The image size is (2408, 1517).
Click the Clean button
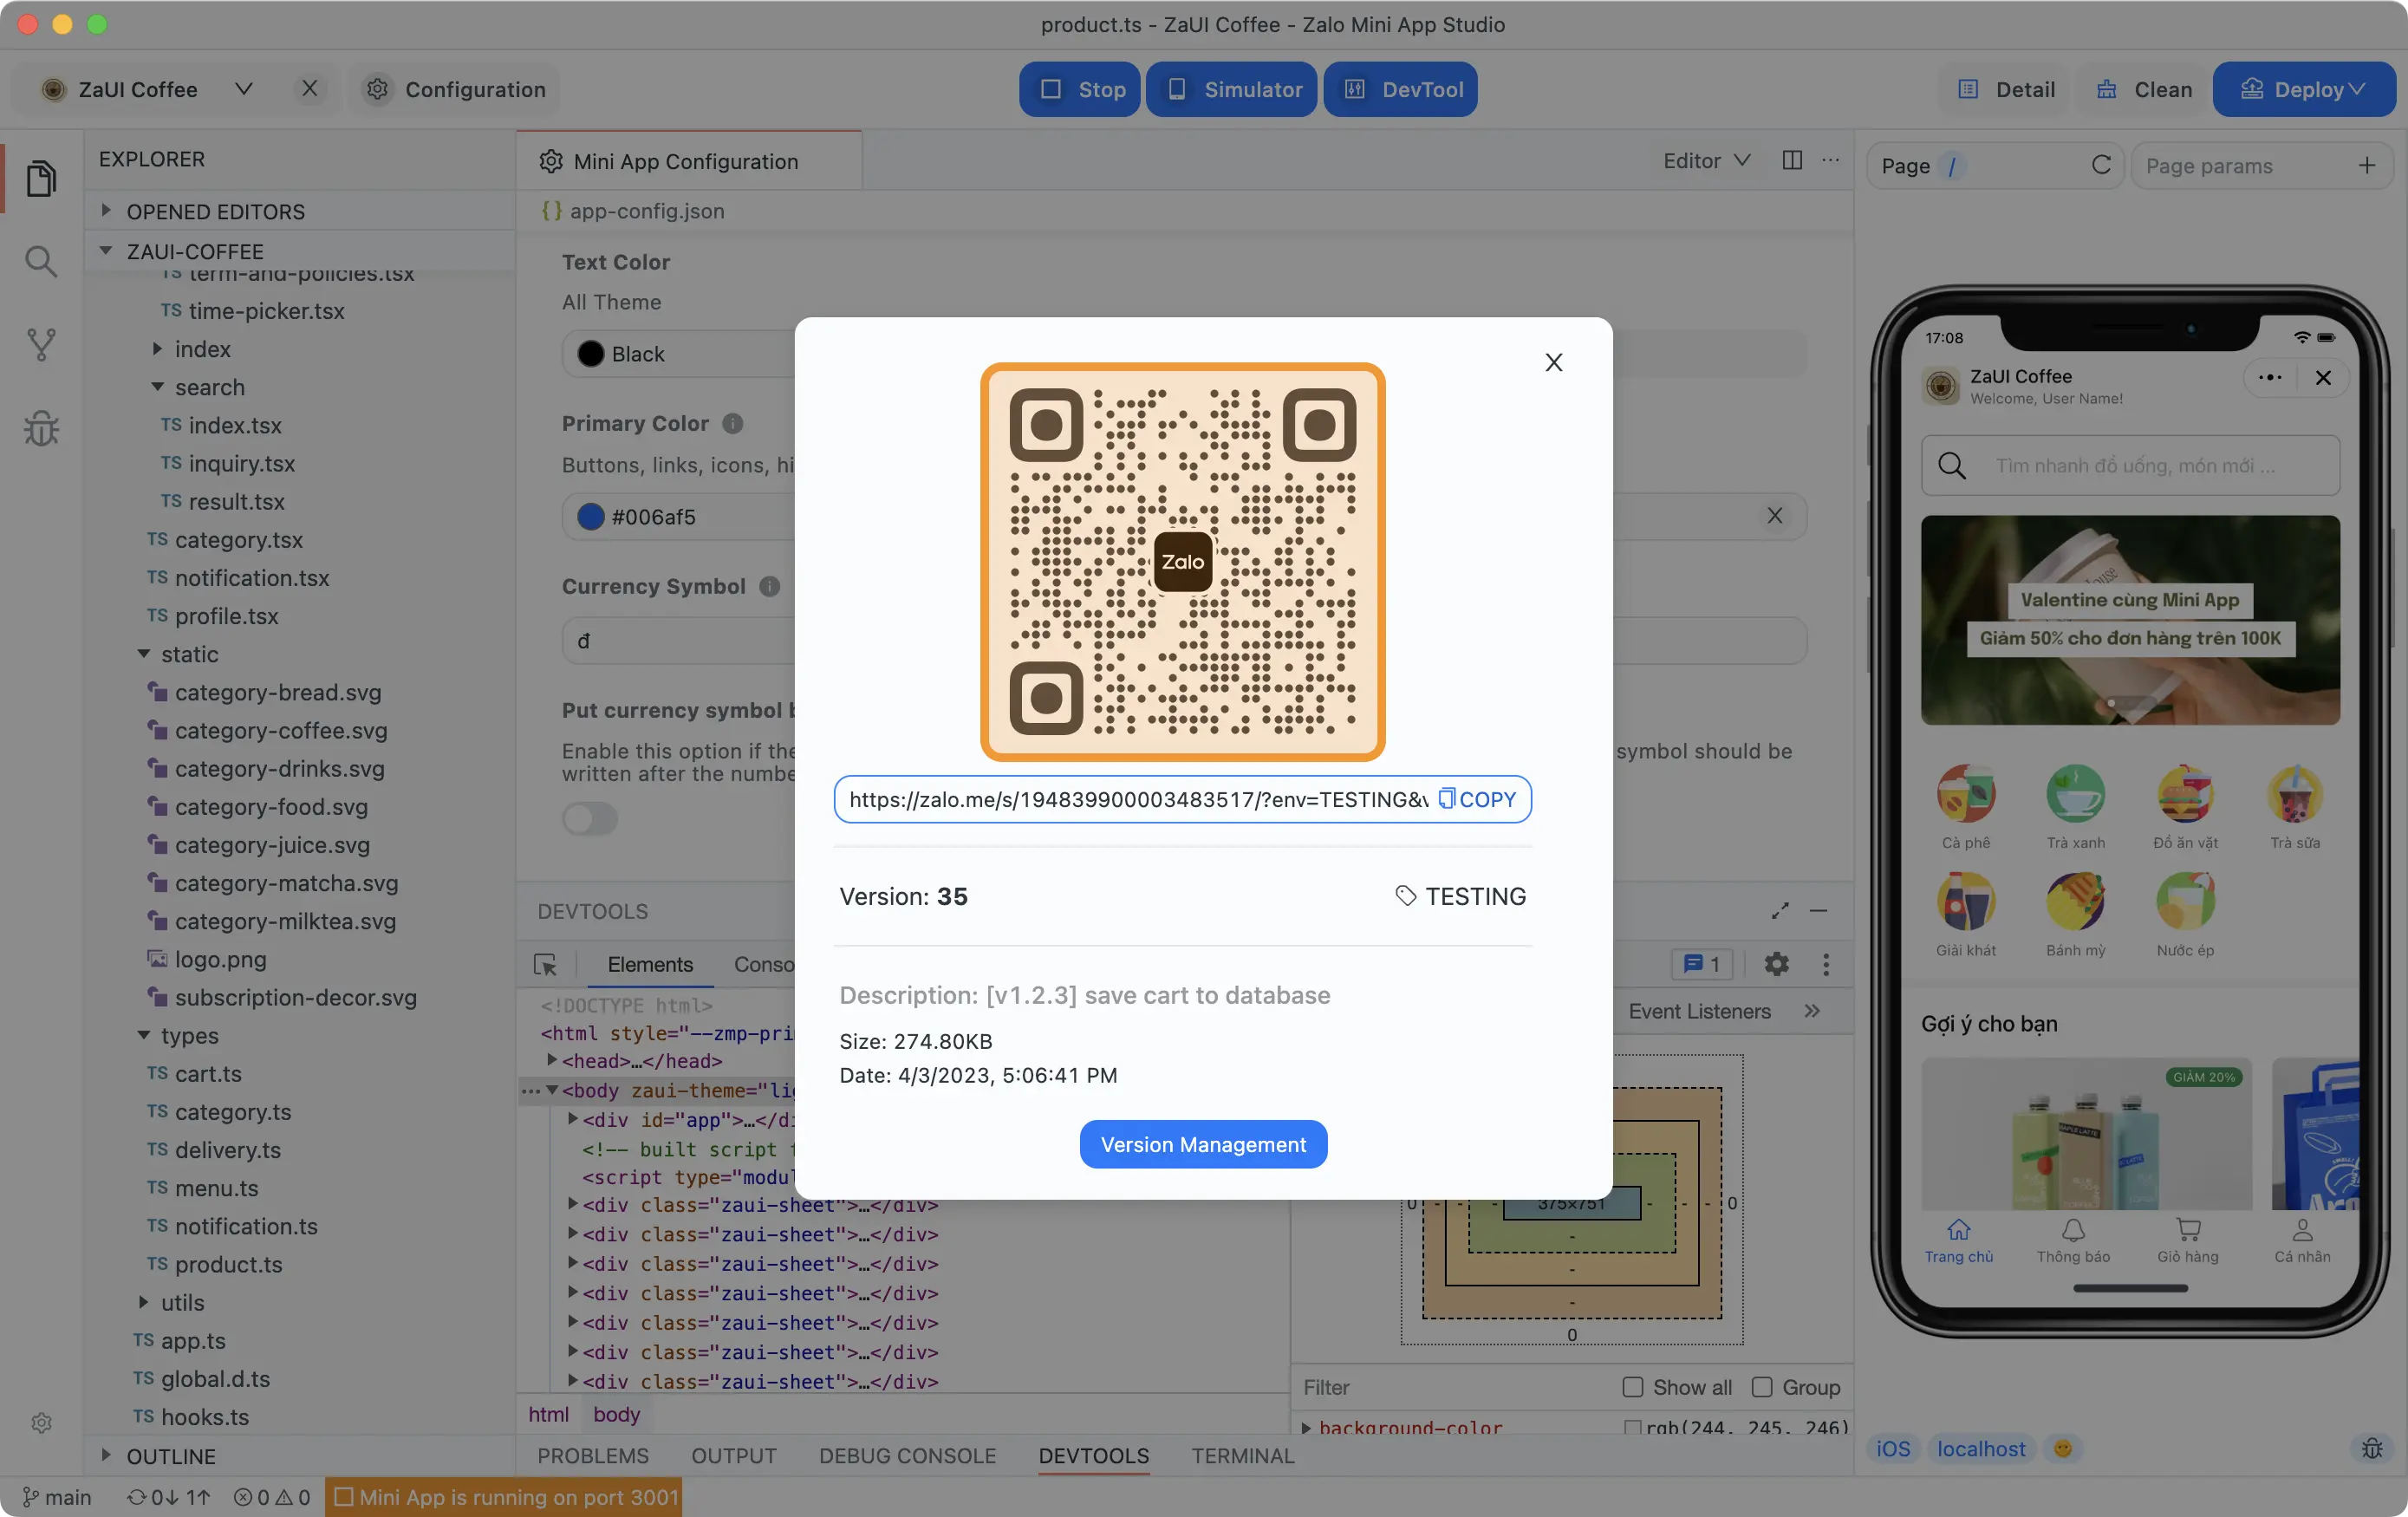(2144, 89)
